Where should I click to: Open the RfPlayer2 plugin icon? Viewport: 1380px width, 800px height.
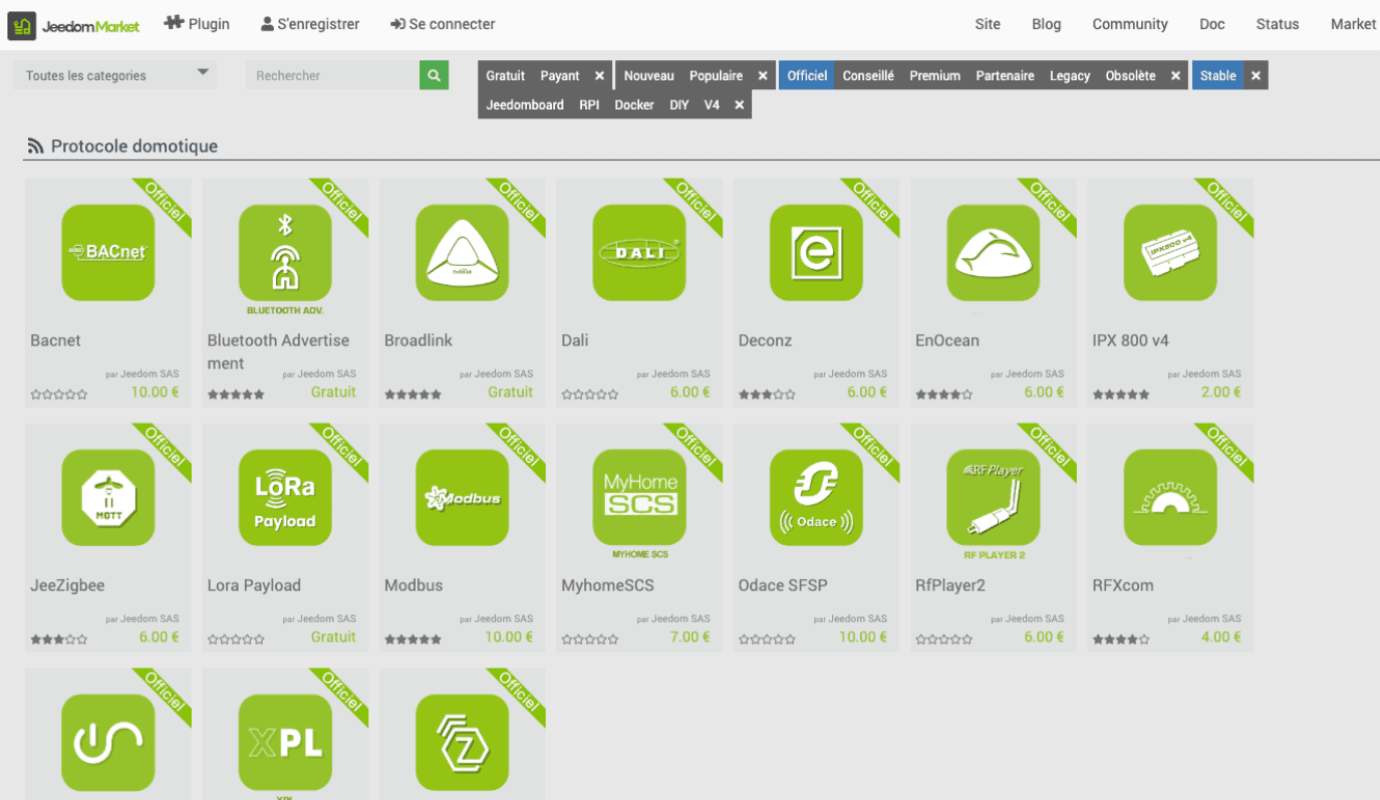point(993,497)
